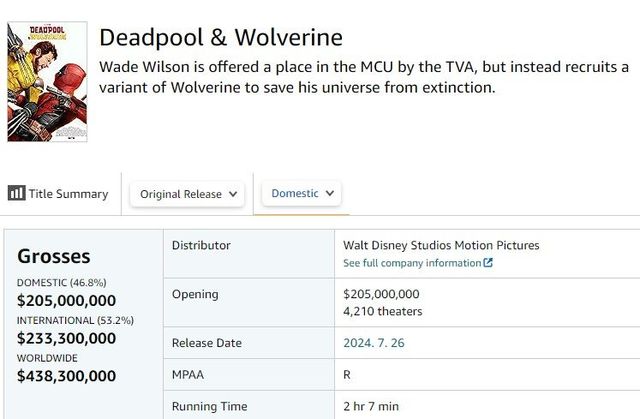640x419 pixels.
Task: Click the Original Release chevron arrow
Action: pyautogui.click(x=234, y=194)
